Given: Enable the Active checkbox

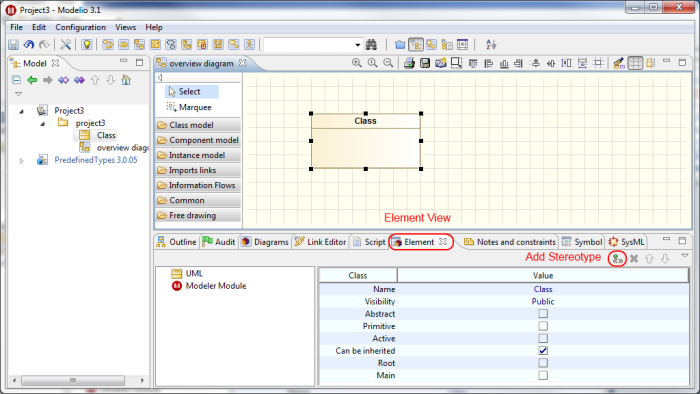Looking at the screenshot, I should coord(543,338).
